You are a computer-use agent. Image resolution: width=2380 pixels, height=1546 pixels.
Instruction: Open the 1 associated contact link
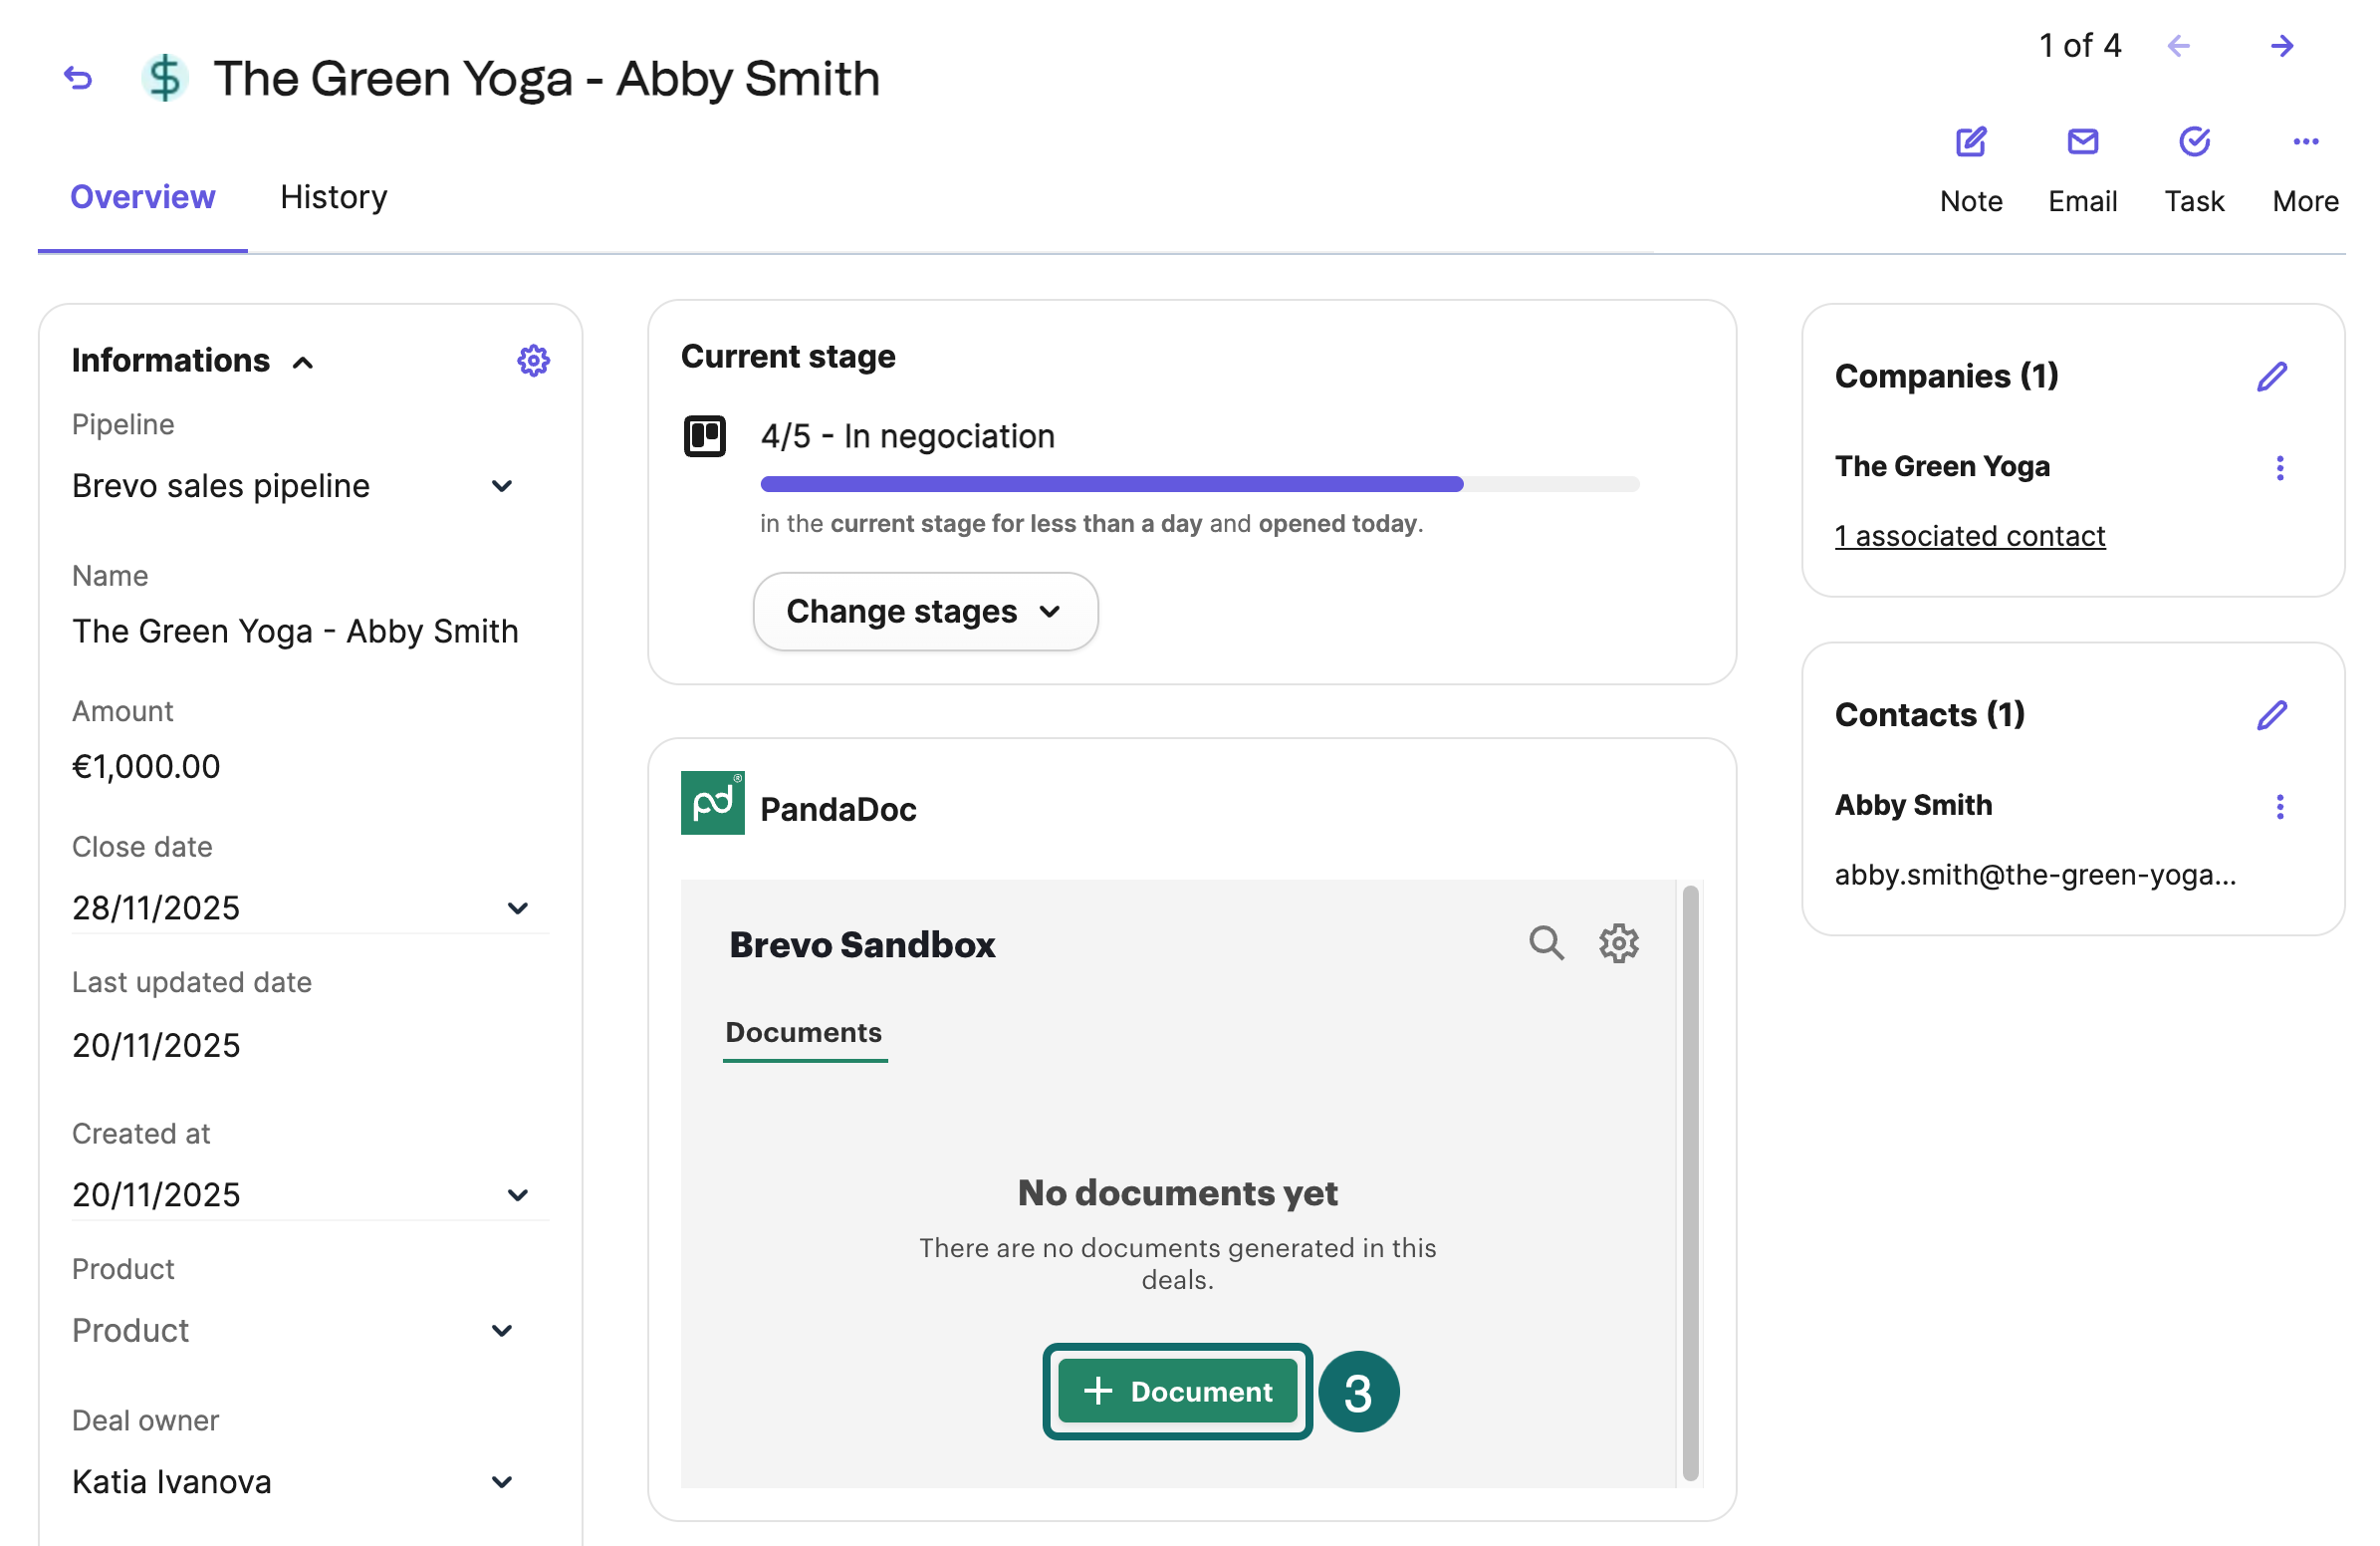[x=1970, y=536]
